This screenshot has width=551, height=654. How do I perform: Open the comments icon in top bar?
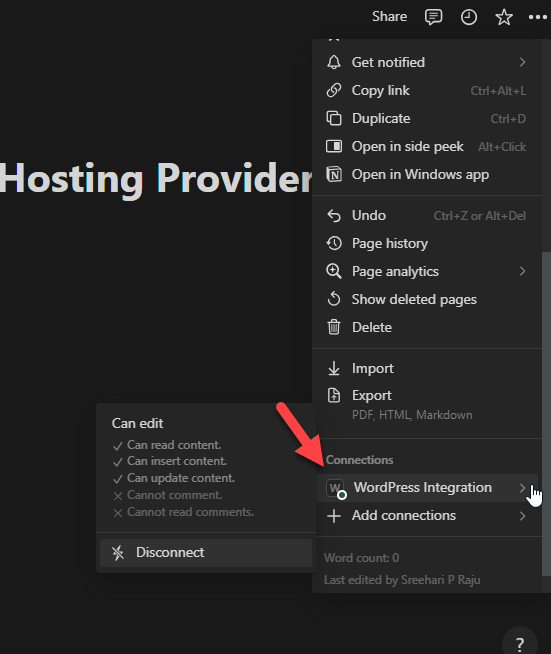point(433,17)
